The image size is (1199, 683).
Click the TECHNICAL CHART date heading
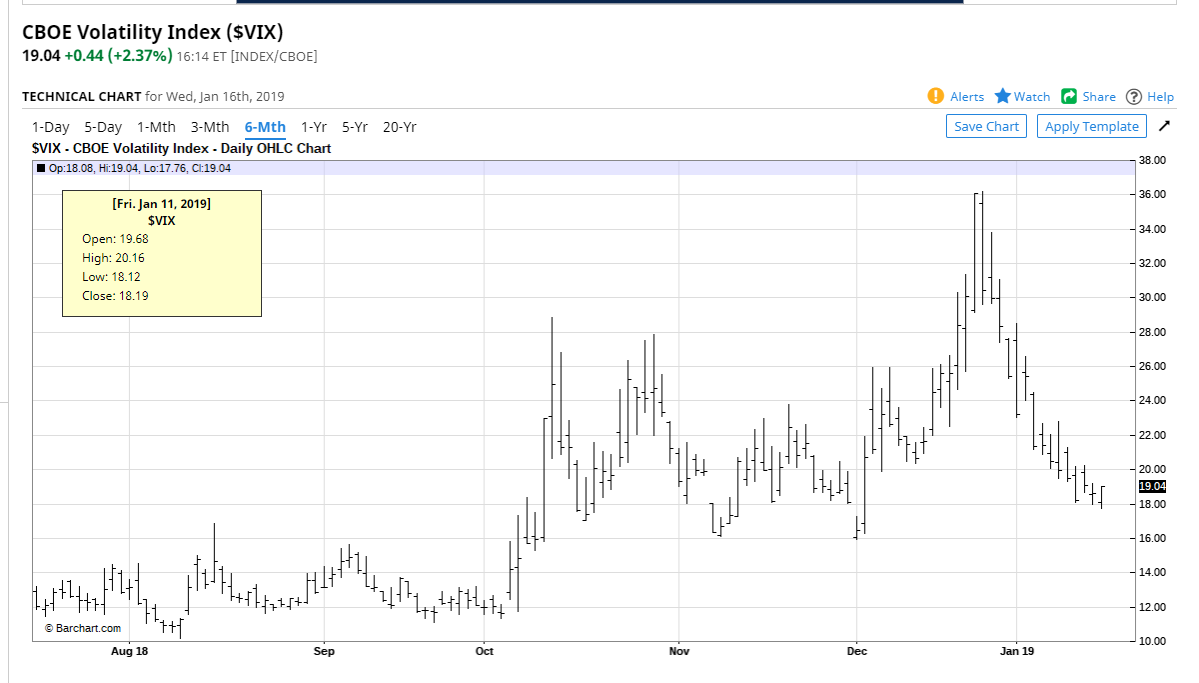[x=153, y=96]
